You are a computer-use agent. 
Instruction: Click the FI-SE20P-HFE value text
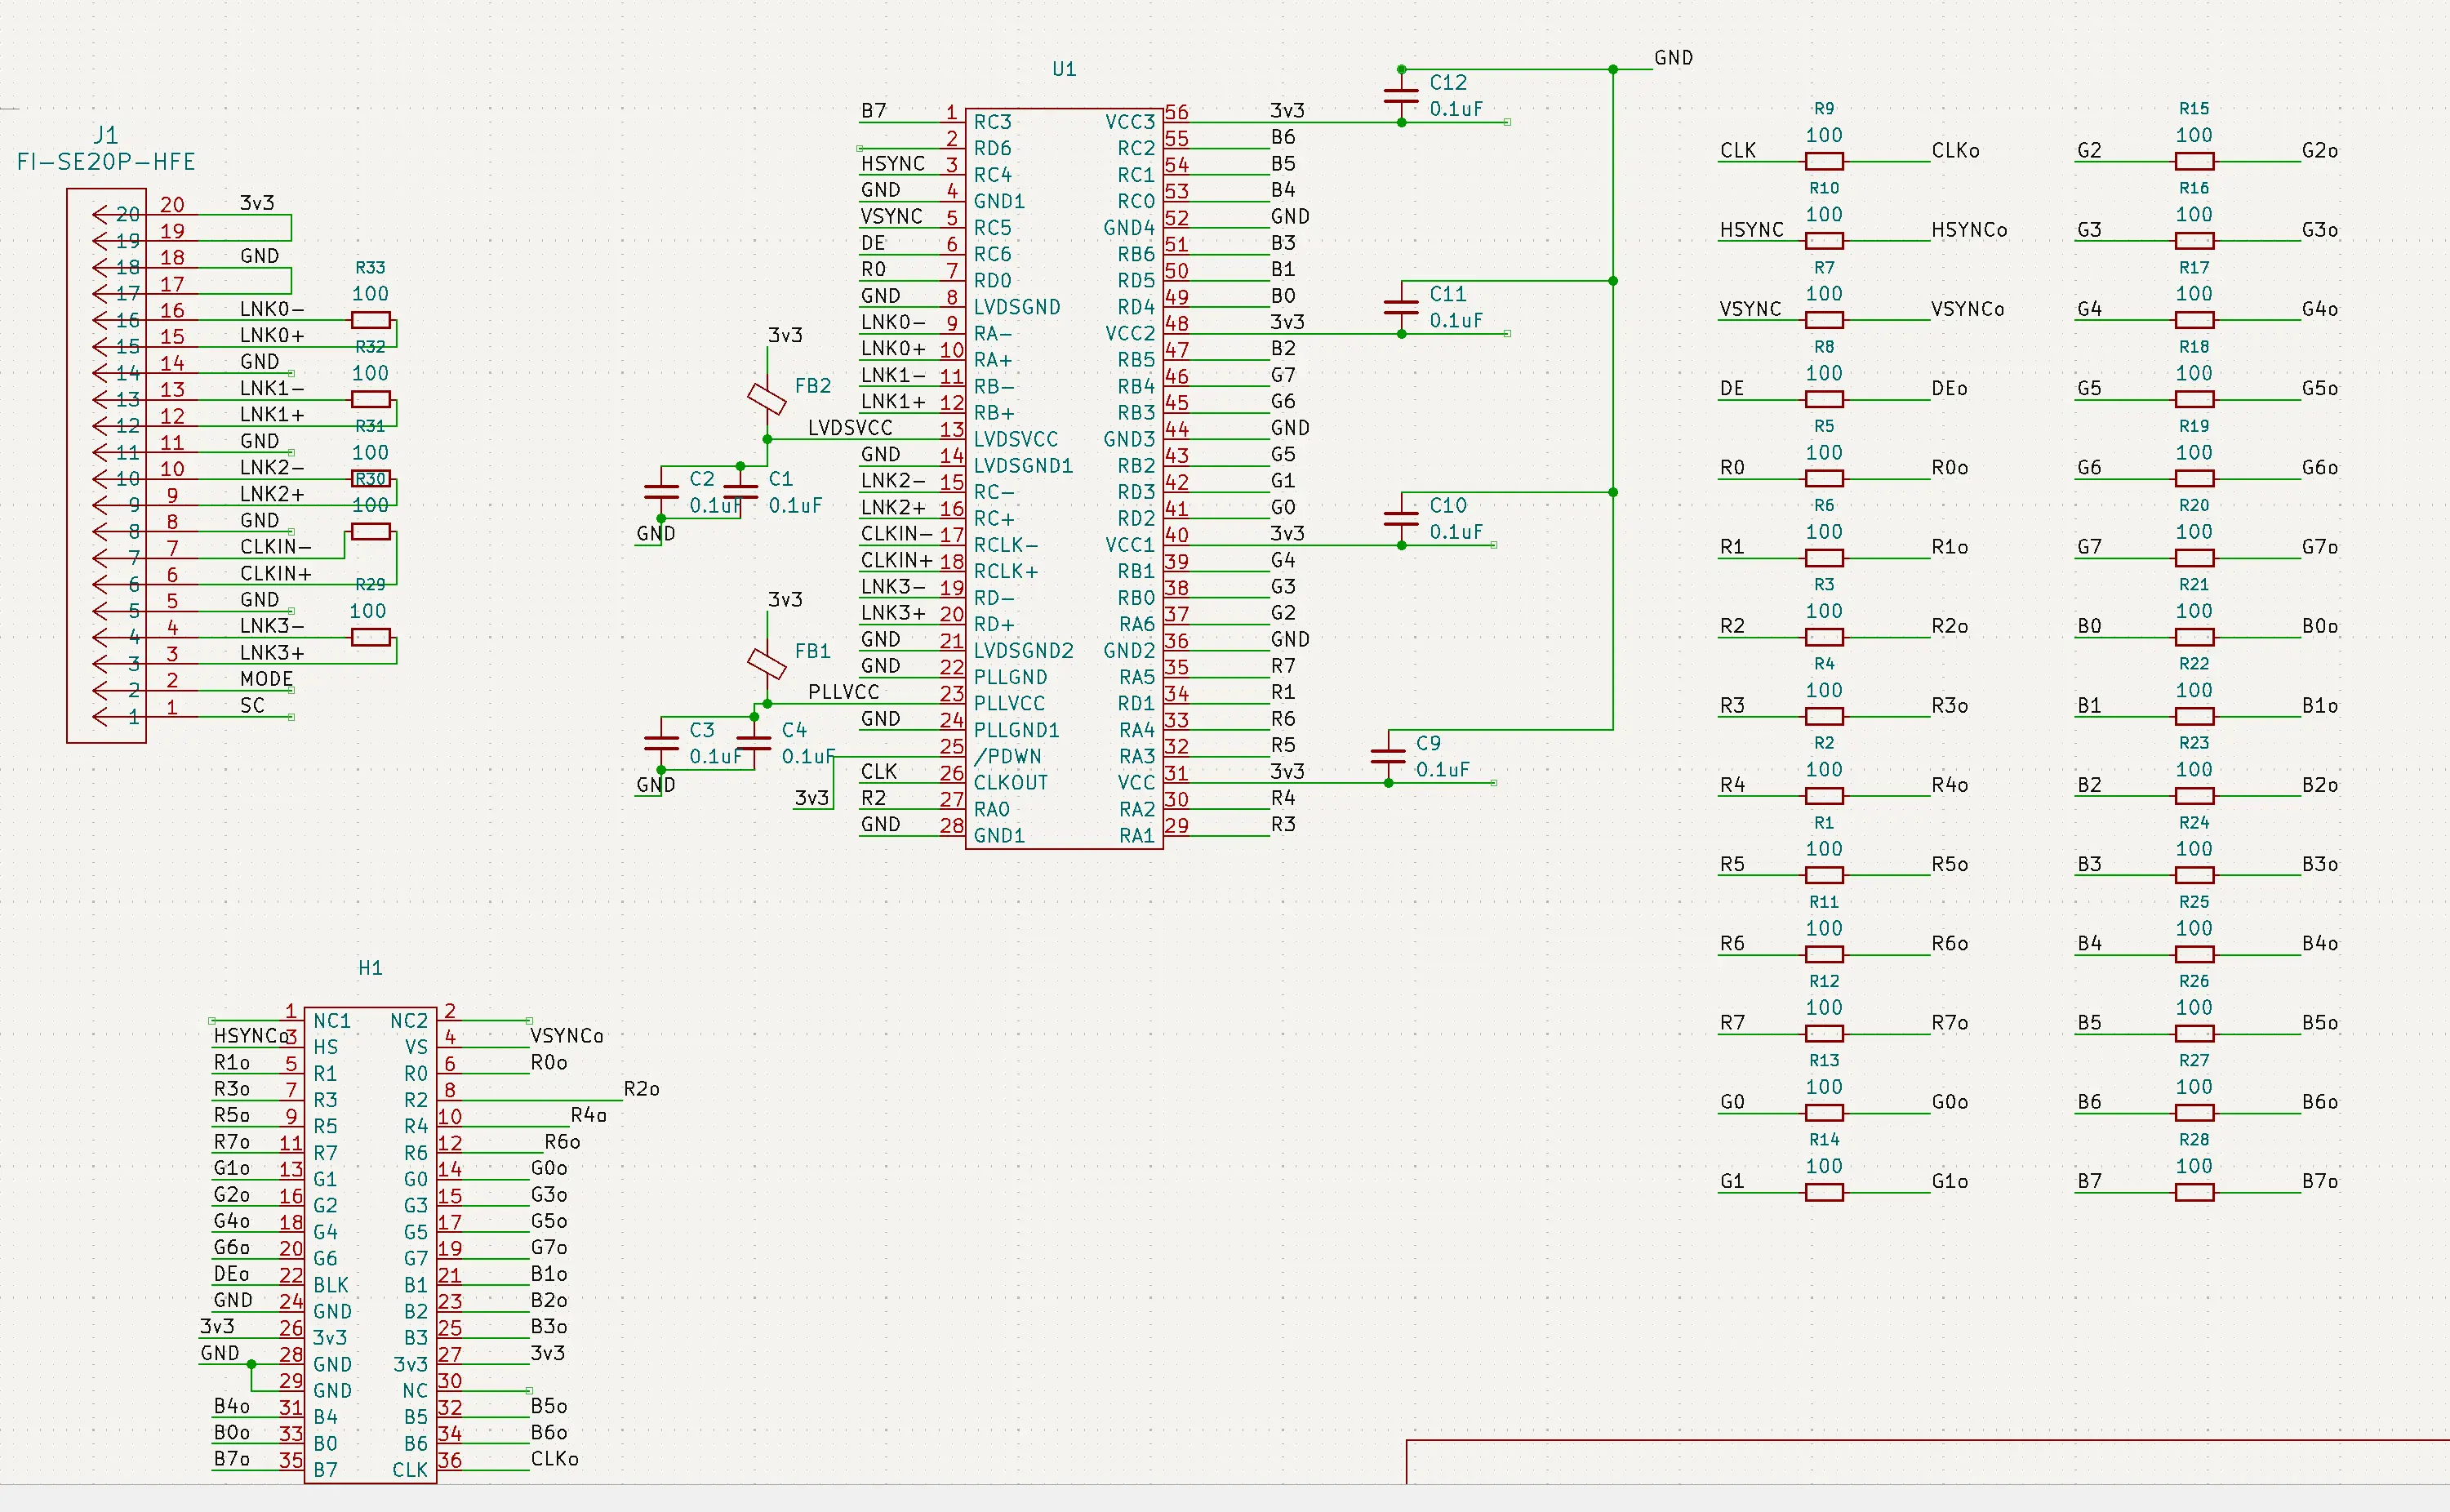106,162
